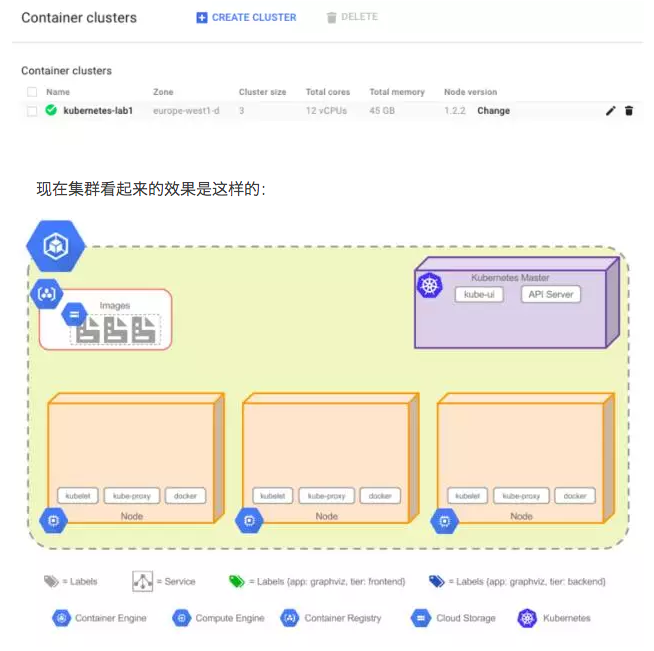Click the Cluster size column header
The image size is (654, 651).
coord(262,92)
